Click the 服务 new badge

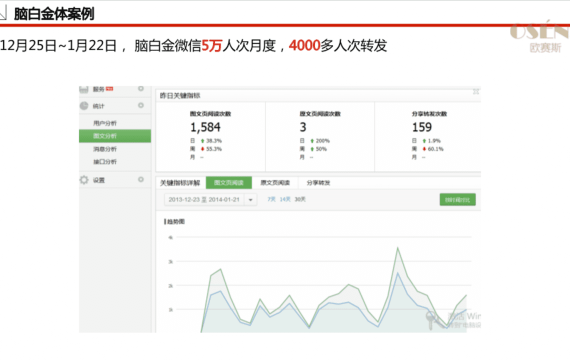[x=109, y=89]
